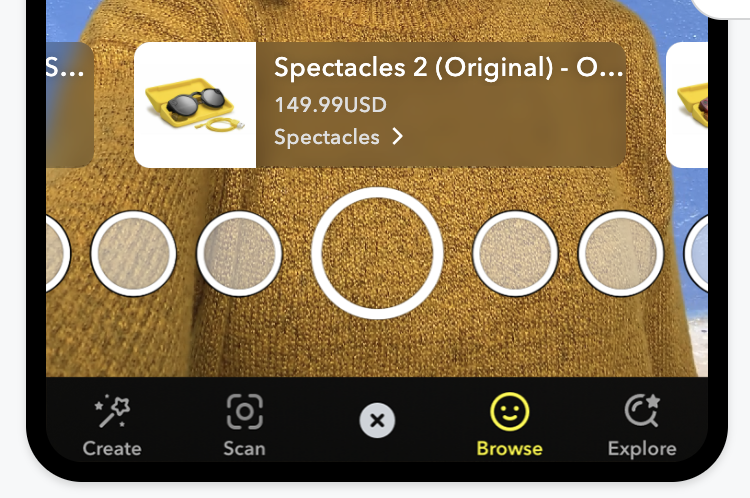Image resolution: width=750 pixels, height=498 pixels.
Task: Click the 149.99USD price text
Action: pos(331,105)
